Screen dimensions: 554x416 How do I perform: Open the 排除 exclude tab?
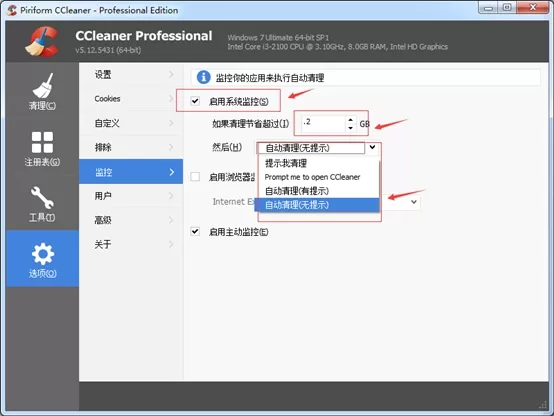pyautogui.click(x=131, y=147)
